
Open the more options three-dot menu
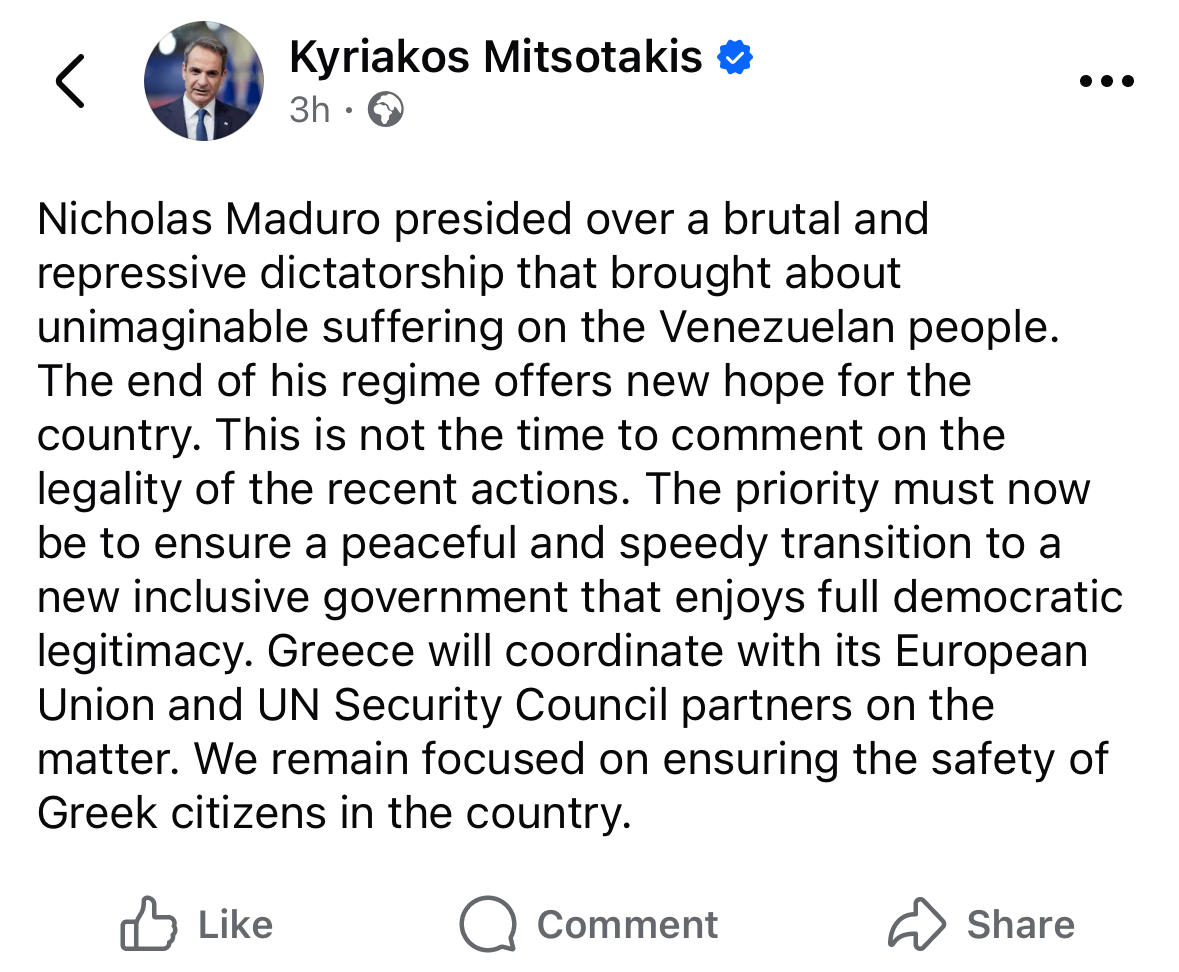(x=1107, y=82)
